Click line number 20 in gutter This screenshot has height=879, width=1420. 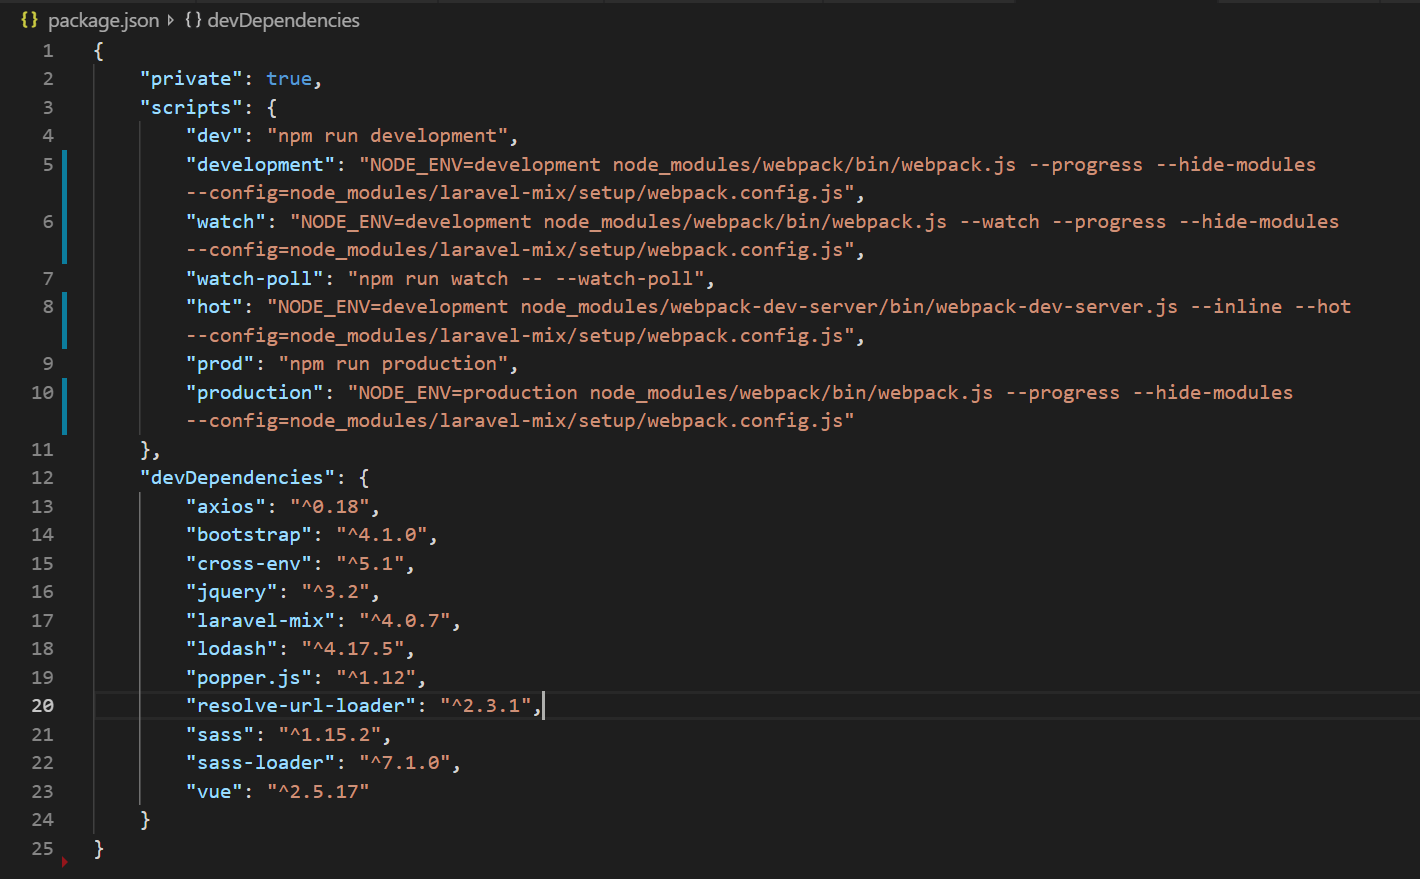coord(42,705)
